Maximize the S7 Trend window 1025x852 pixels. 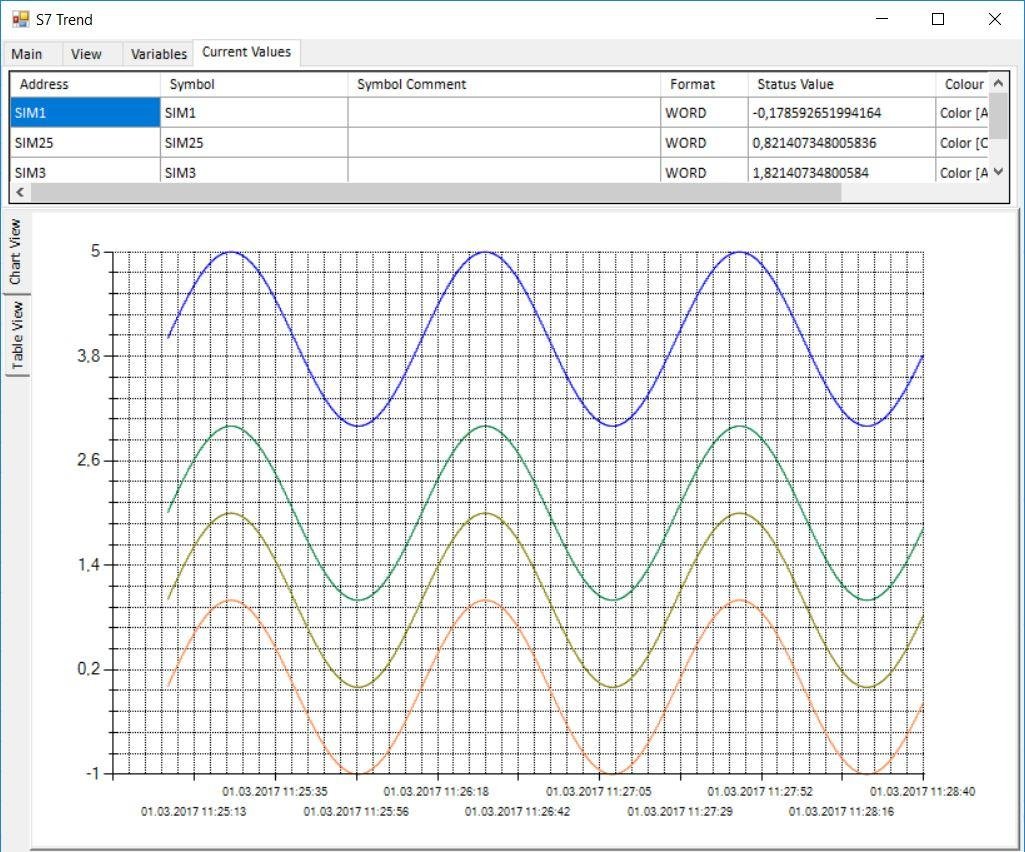(938, 19)
